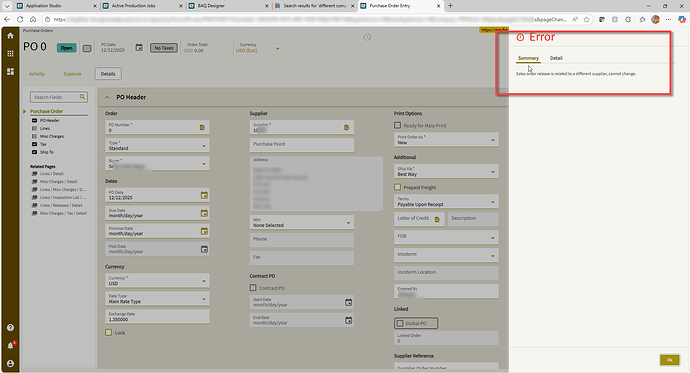This screenshot has height=373, width=690.
Task: Select the Details tab
Action: [108, 74]
